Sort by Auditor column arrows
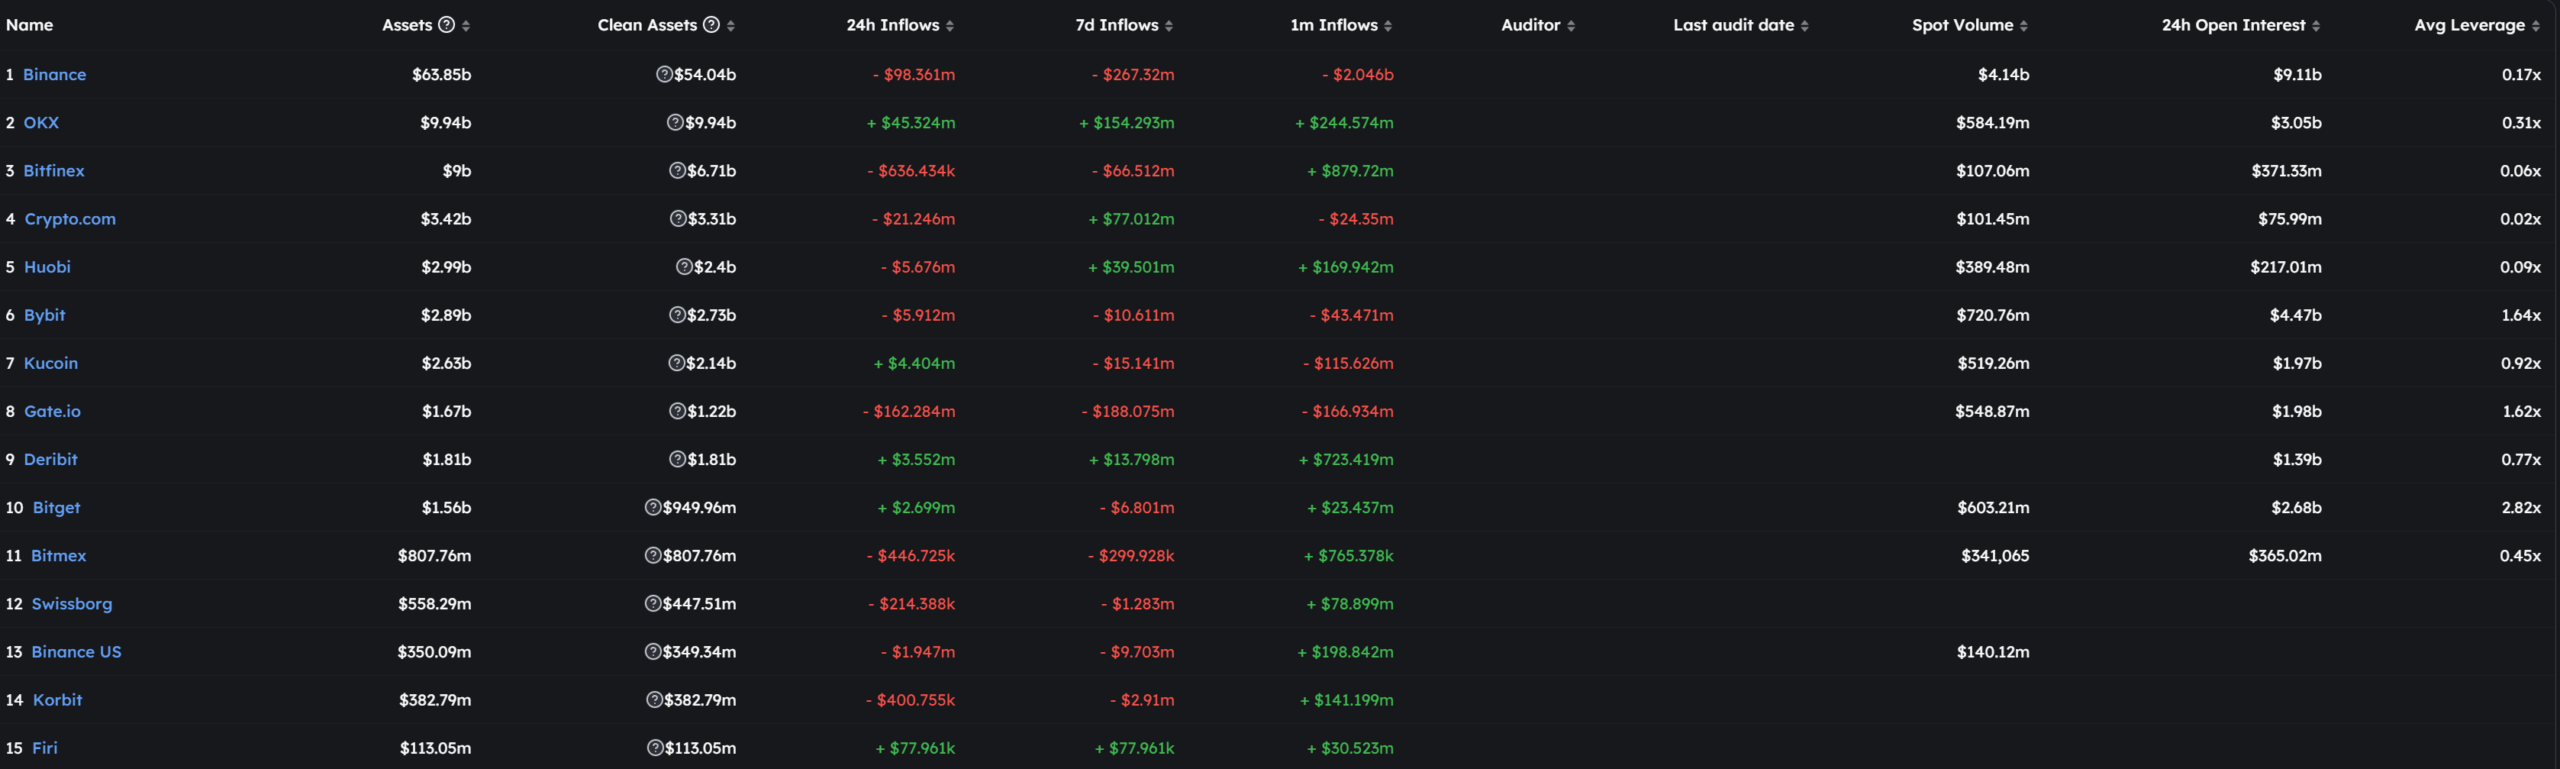This screenshot has width=2560, height=769. click(1571, 26)
